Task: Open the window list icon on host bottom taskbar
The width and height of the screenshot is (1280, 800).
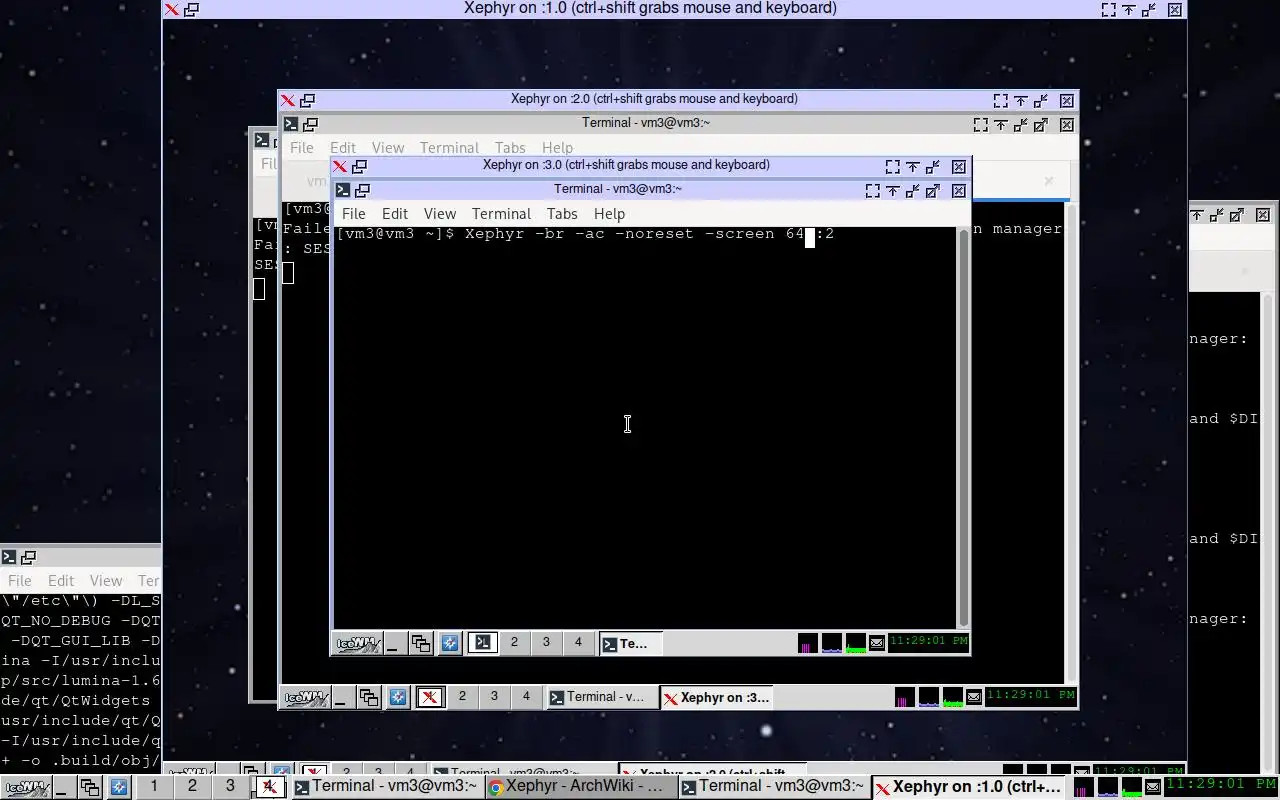Action: (x=89, y=787)
